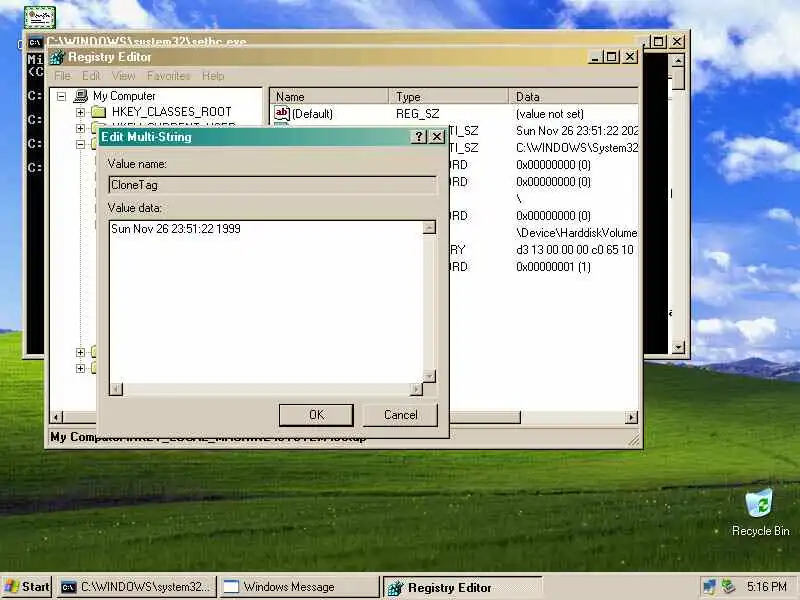Open the File menu in Registry Editor
The height and width of the screenshot is (600, 800).
click(x=62, y=76)
